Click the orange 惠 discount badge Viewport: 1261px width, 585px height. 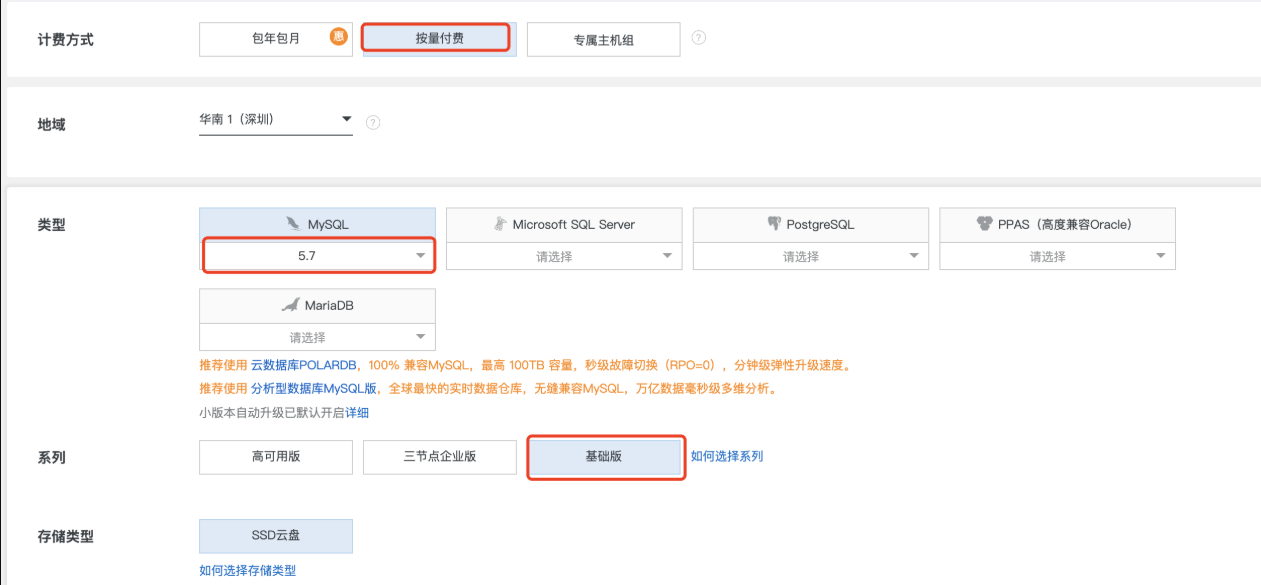click(339, 37)
